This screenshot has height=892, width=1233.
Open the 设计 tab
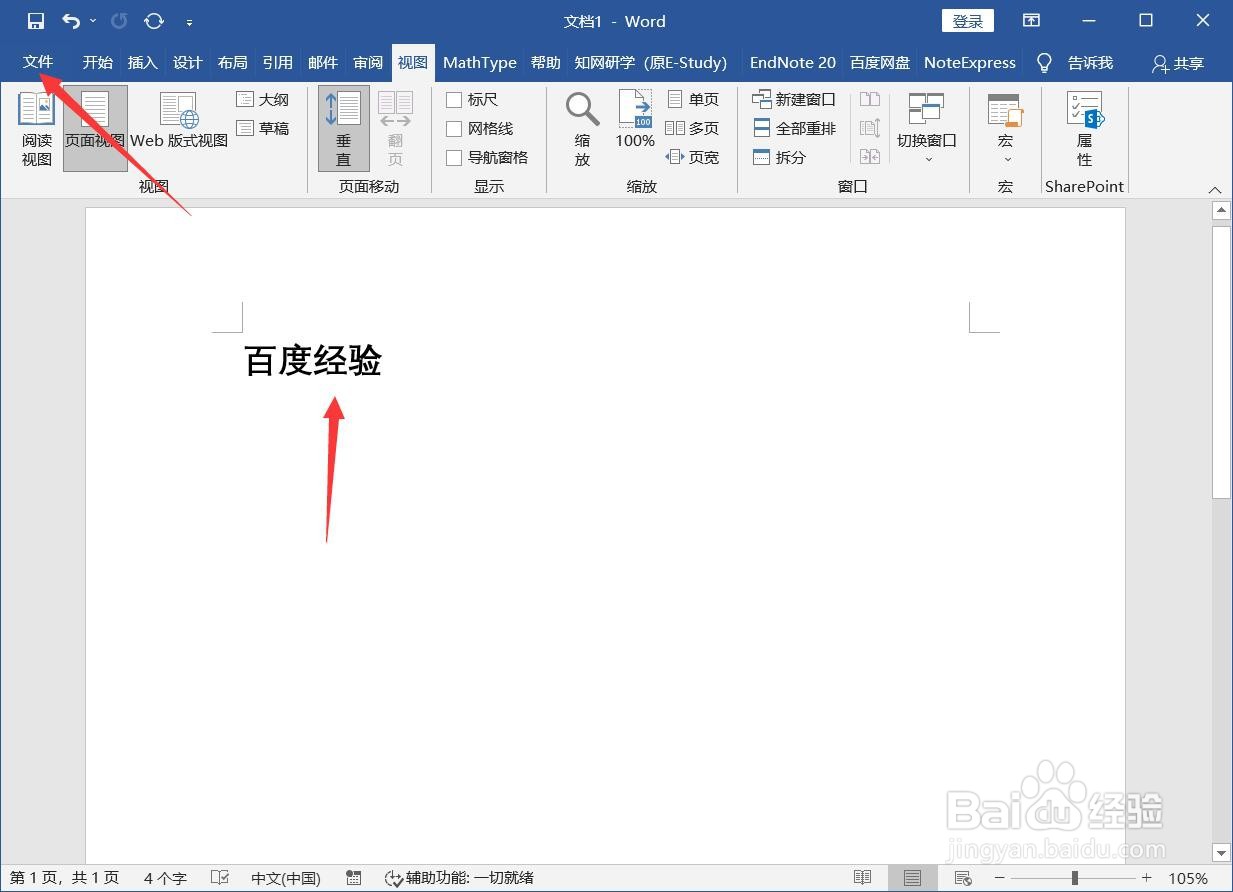(x=188, y=62)
